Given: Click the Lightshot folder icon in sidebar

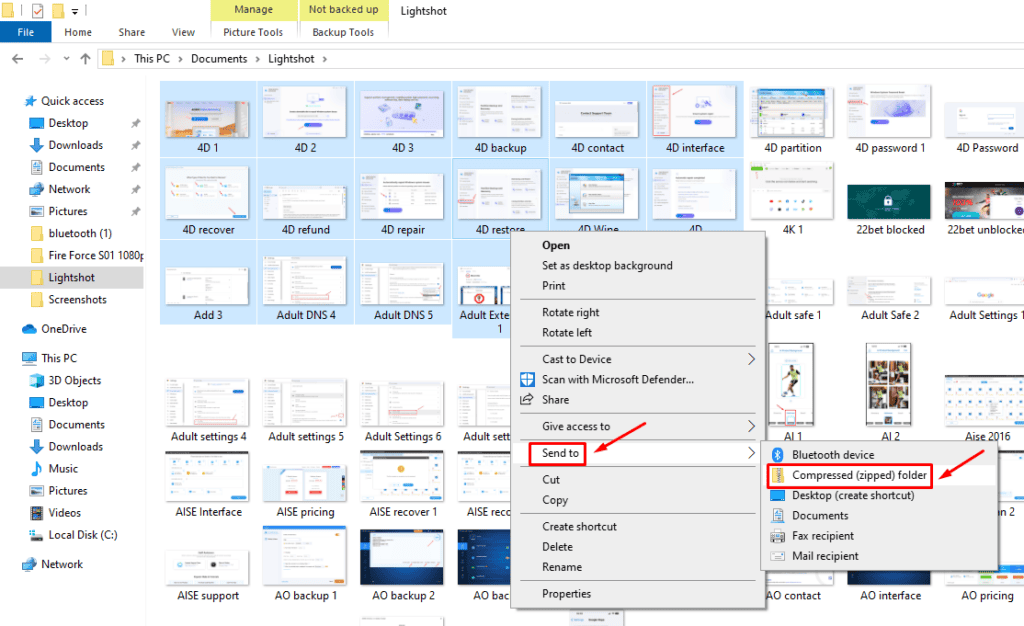Looking at the screenshot, I should point(37,277).
